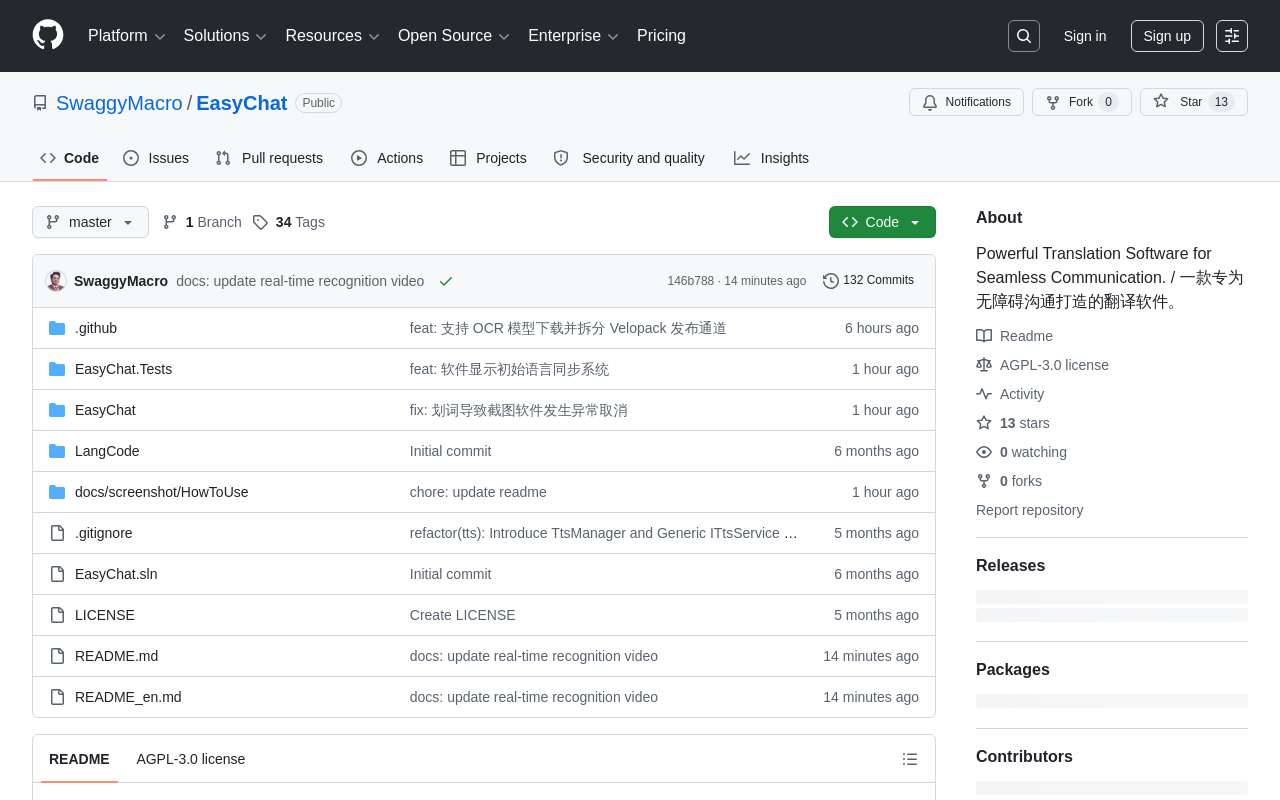1280x800 pixels.
Task: Click the tag icon next to 34 Tags
Action: pos(260,222)
